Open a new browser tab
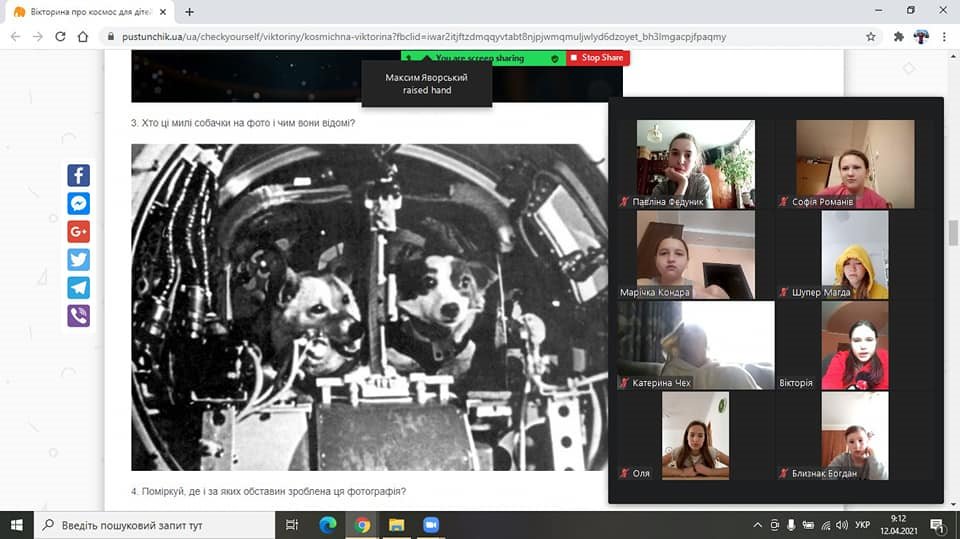The image size is (960, 539). click(x=189, y=12)
